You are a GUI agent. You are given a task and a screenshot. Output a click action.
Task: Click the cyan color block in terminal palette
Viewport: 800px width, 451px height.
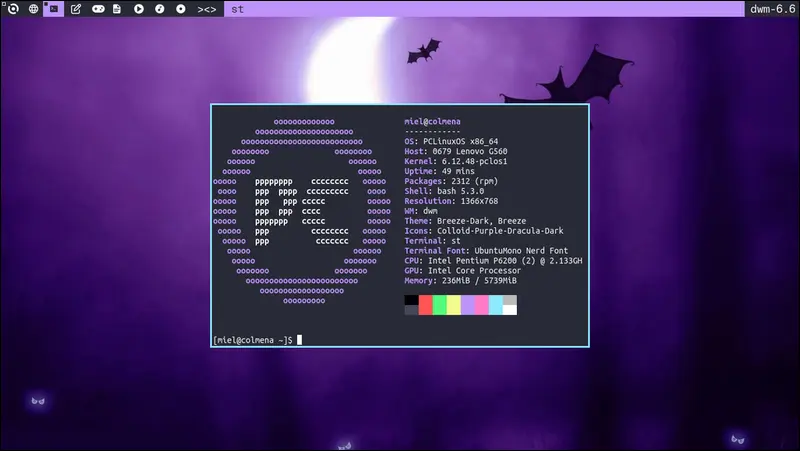(x=495, y=305)
